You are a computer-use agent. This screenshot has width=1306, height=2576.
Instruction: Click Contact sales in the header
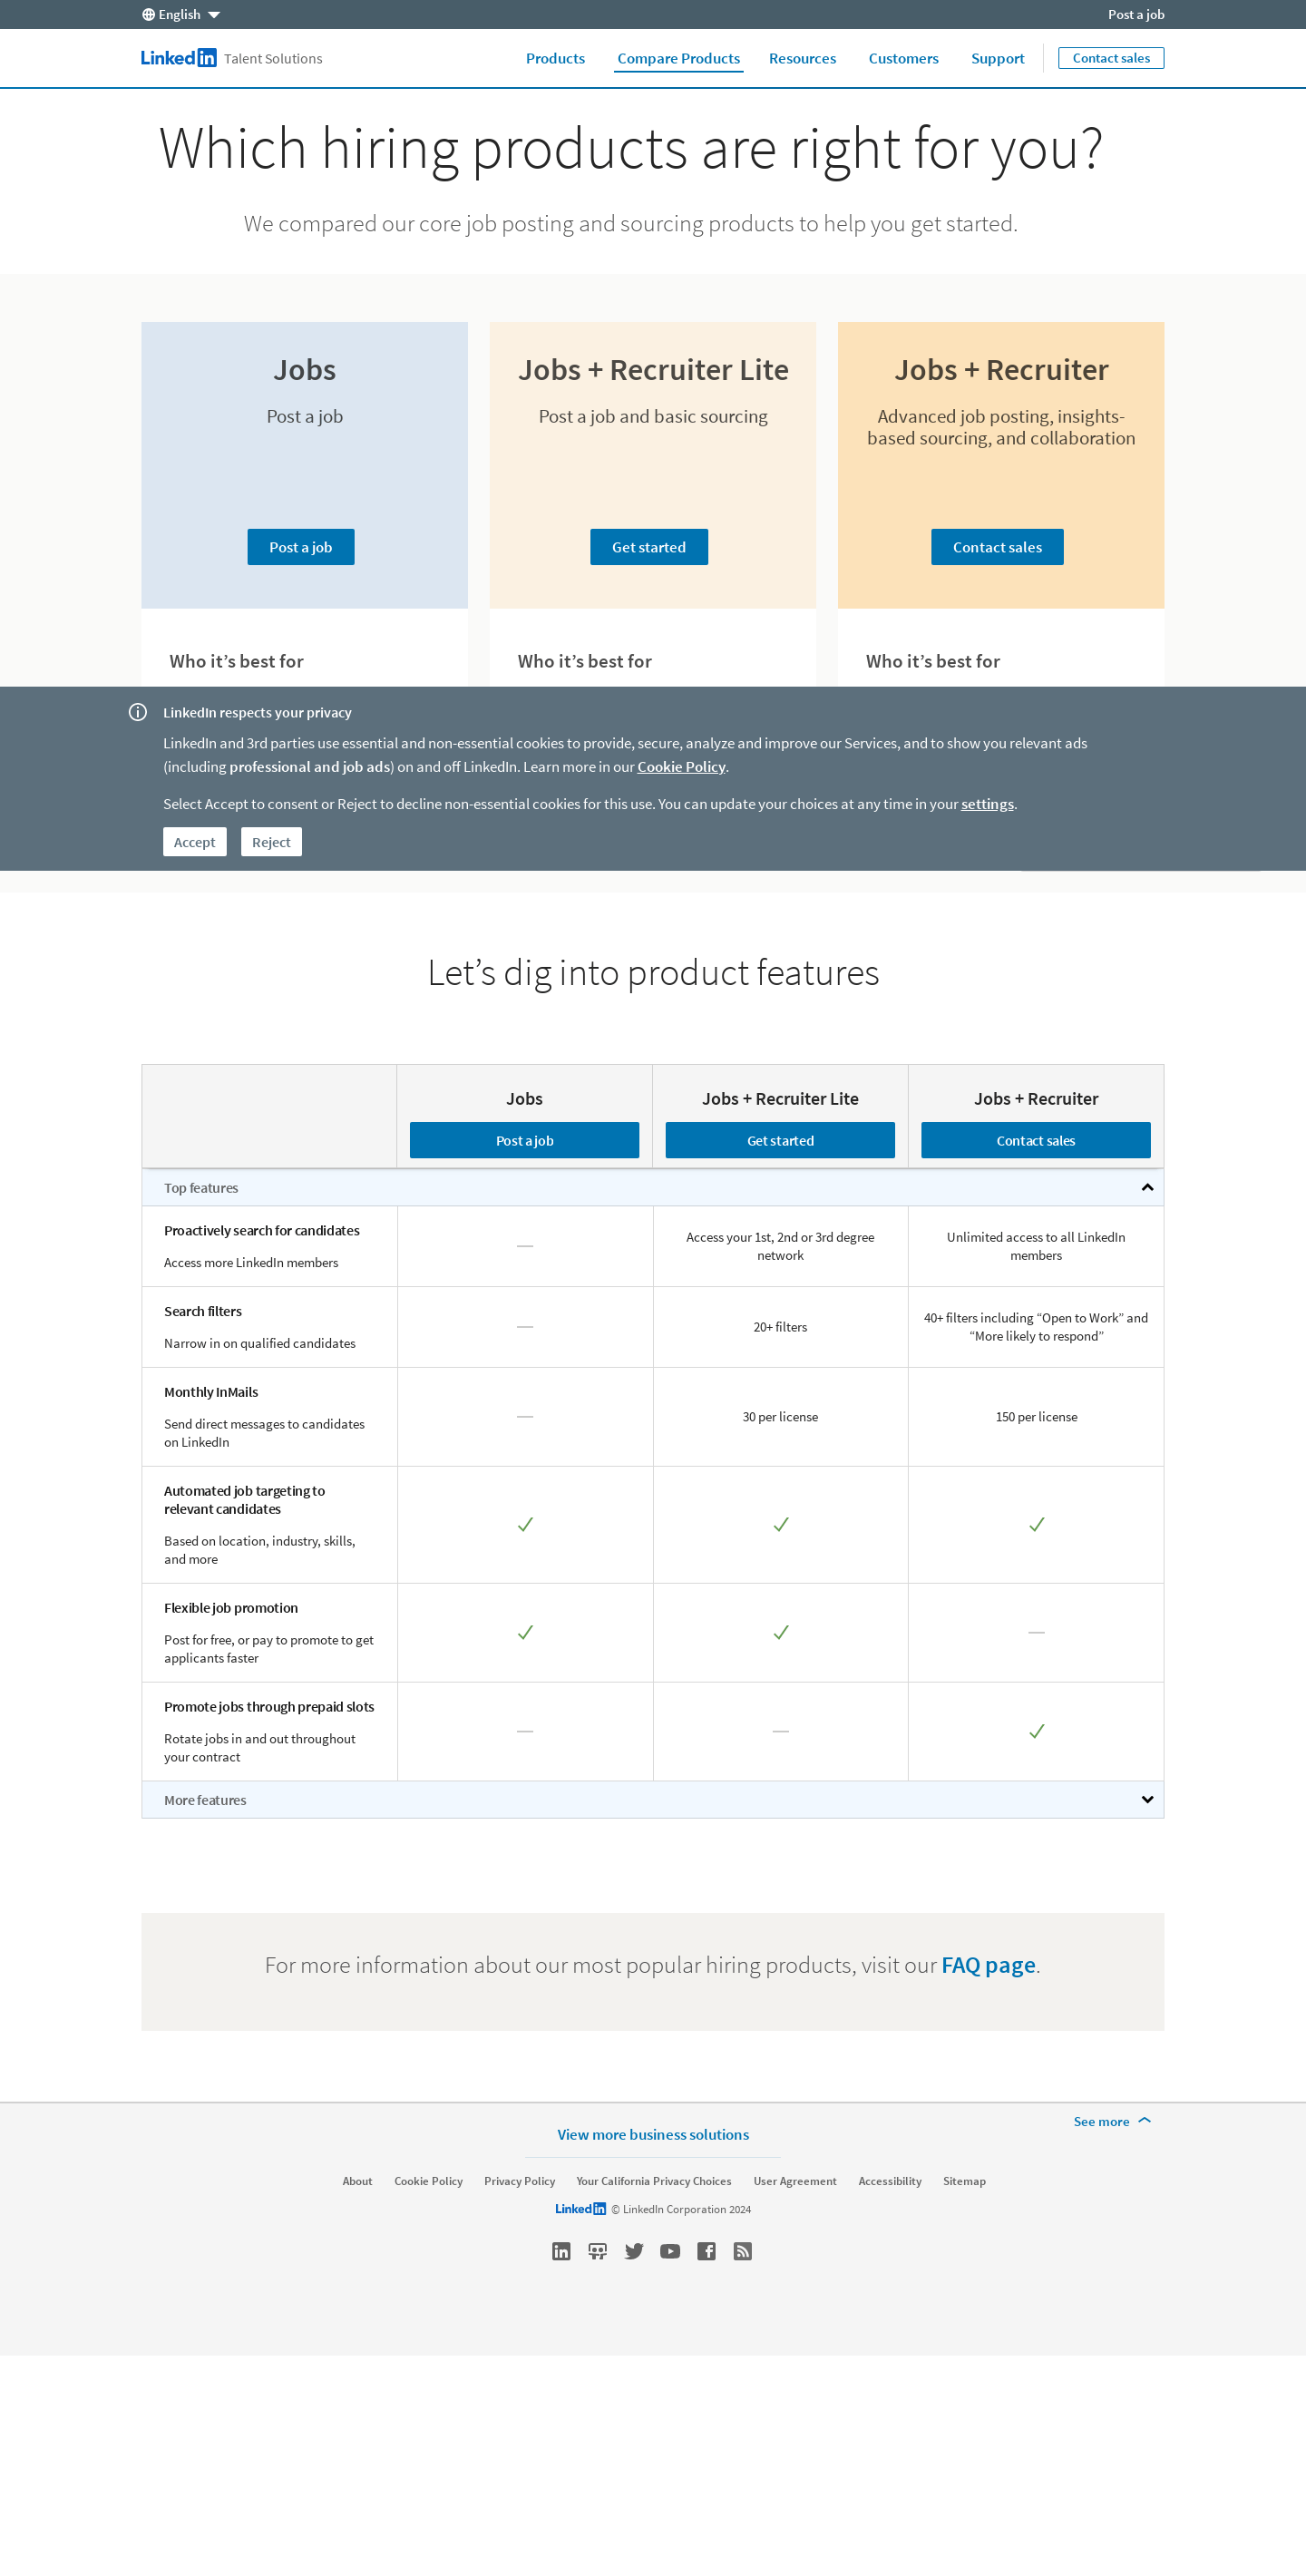[x=1111, y=58]
